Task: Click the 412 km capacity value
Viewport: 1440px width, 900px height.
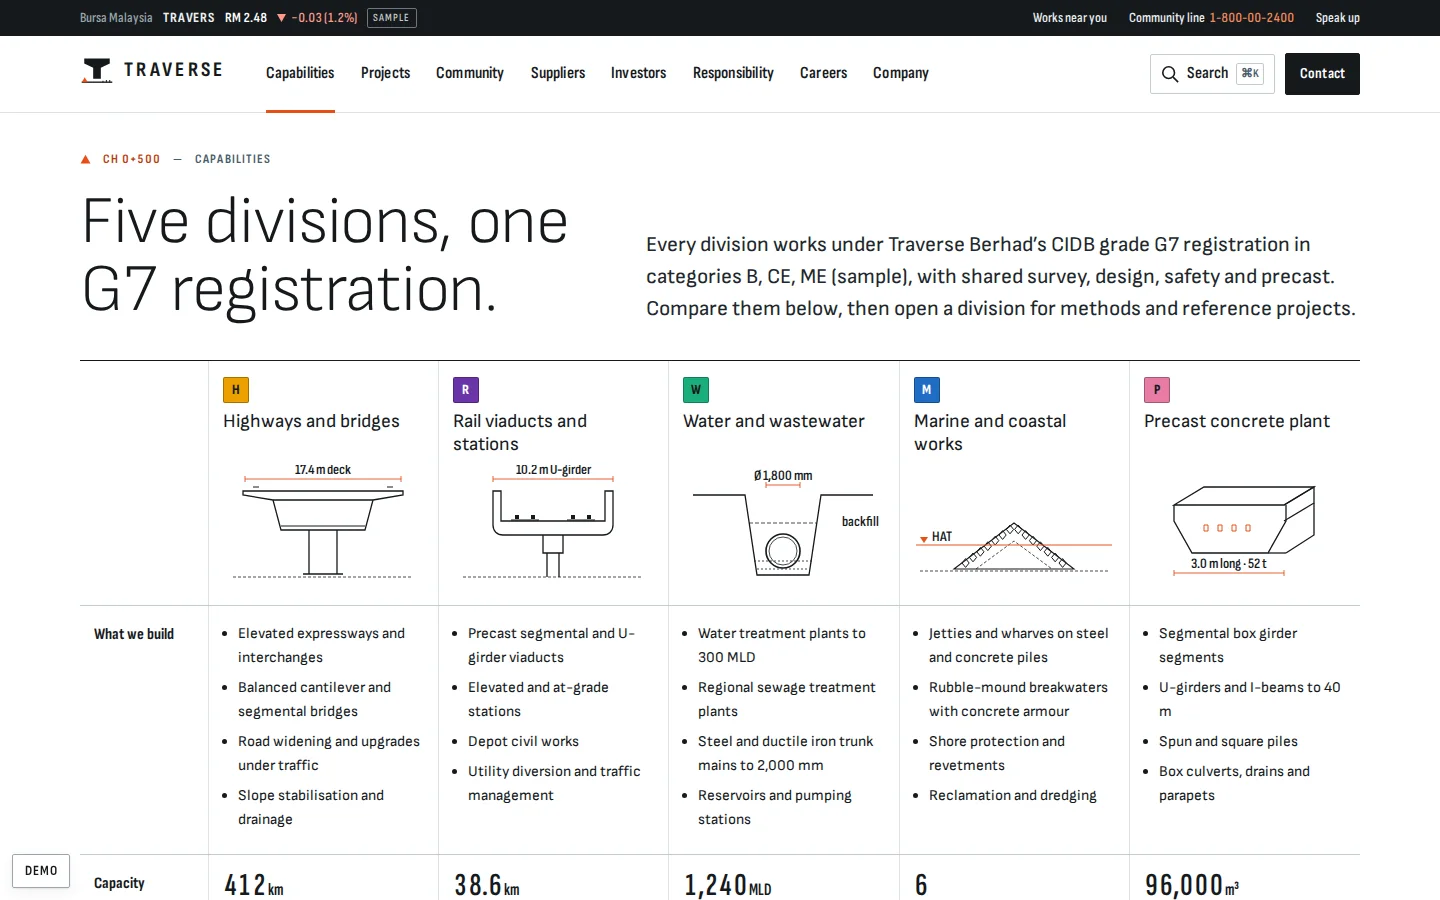Action: click(254, 885)
